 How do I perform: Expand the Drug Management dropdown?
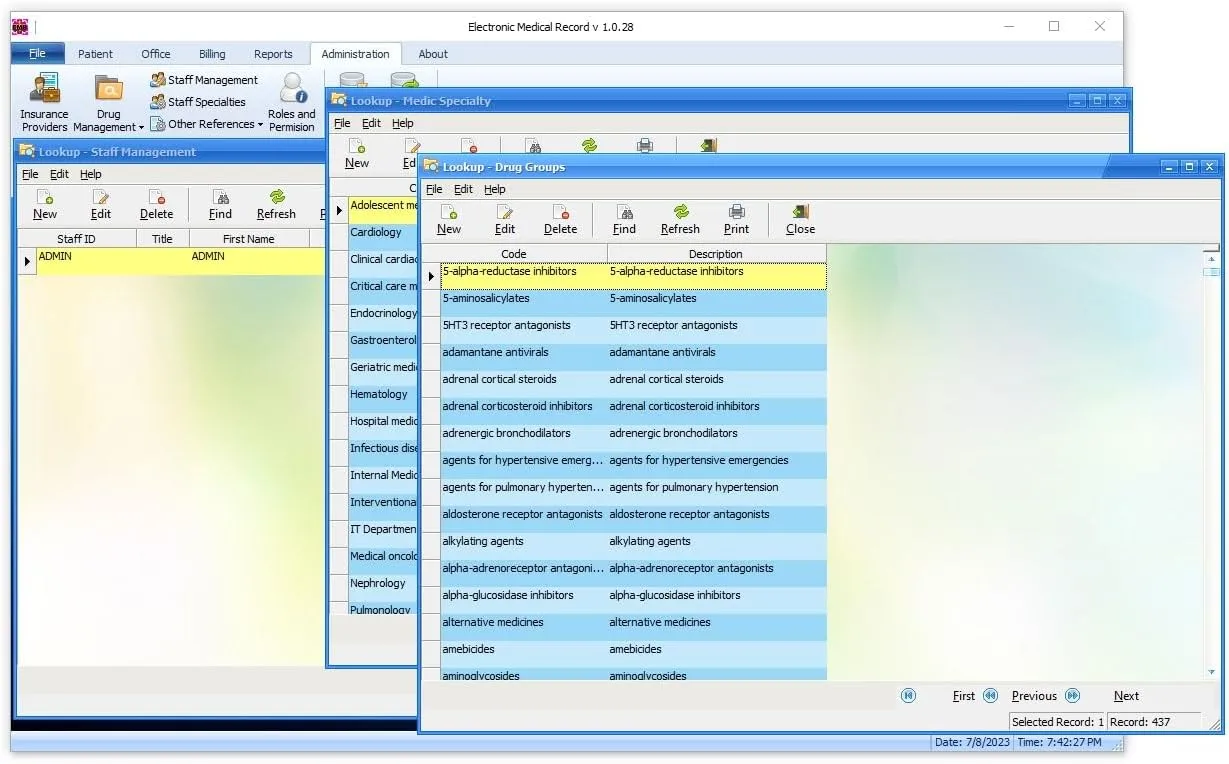(x=140, y=127)
